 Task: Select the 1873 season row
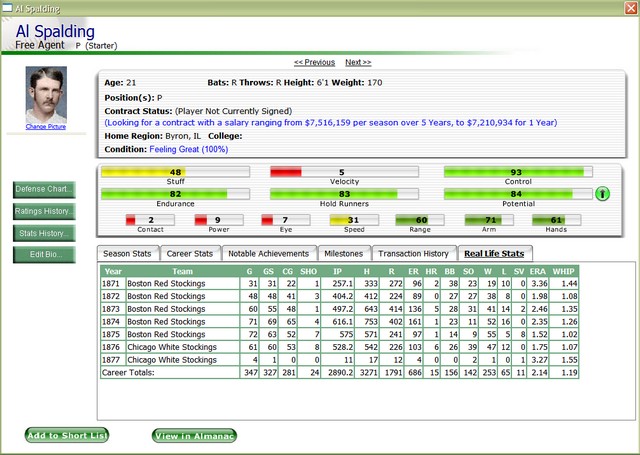click(x=340, y=309)
